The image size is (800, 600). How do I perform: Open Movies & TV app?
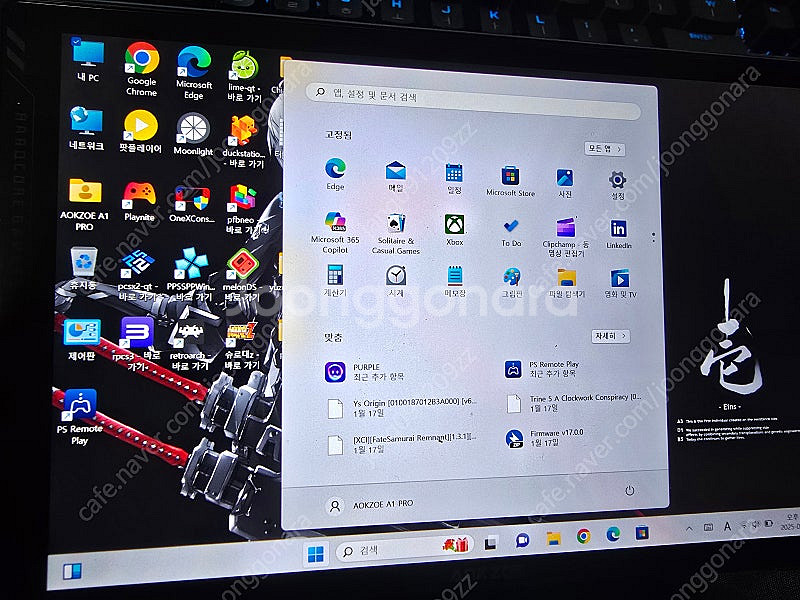point(620,284)
